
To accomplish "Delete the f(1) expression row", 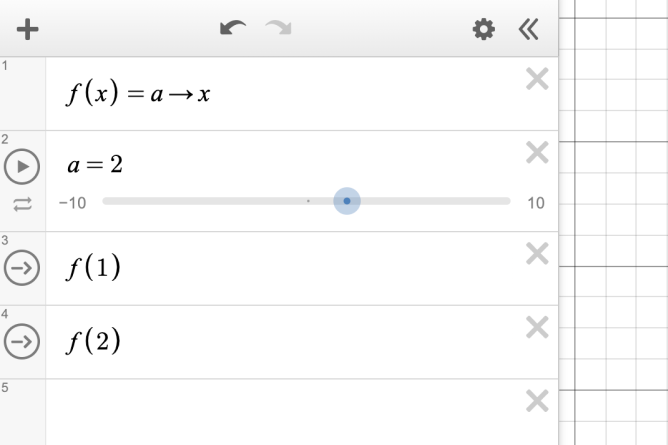I will tap(537, 255).
